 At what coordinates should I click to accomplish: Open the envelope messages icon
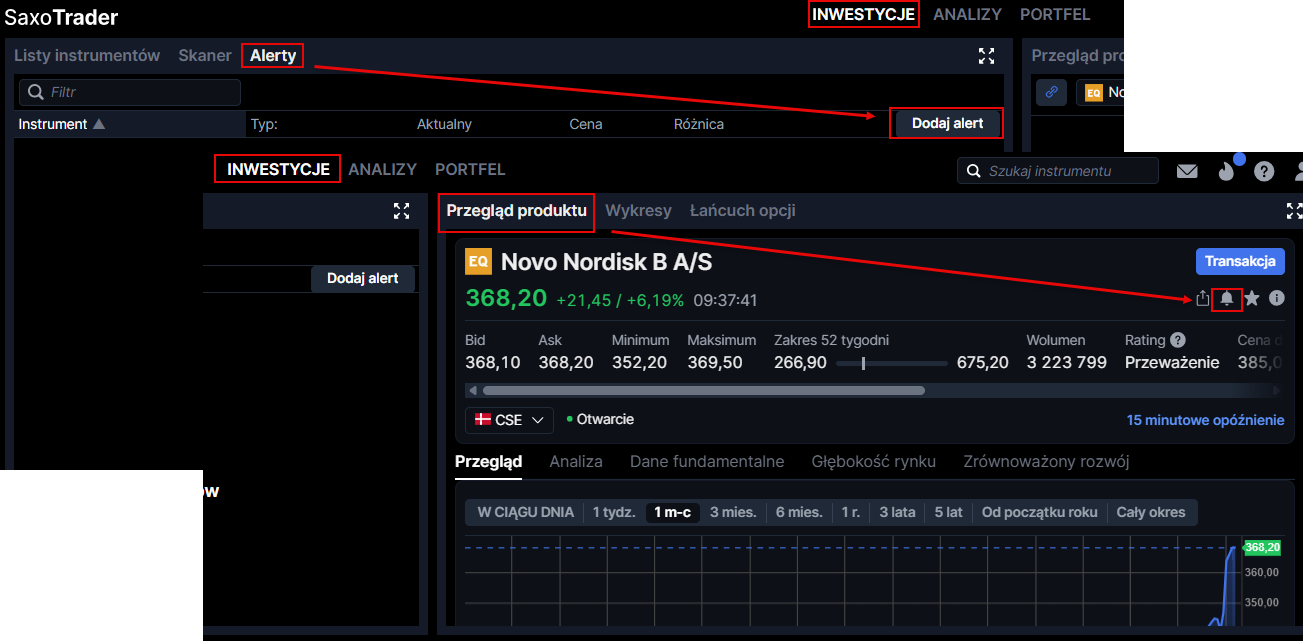pyautogui.click(x=1187, y=171)
